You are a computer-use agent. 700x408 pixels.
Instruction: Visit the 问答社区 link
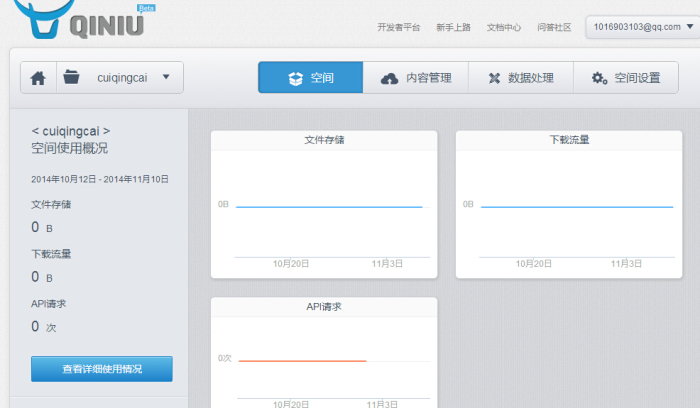pyautogui.click(x=554, y=28)
